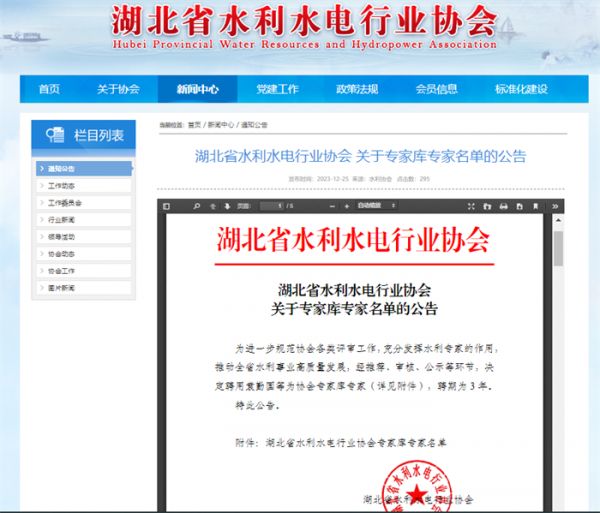600x513 pixels.
Task: Toggle the PDF viewer sidebar
Action: [x=166, y=206]
